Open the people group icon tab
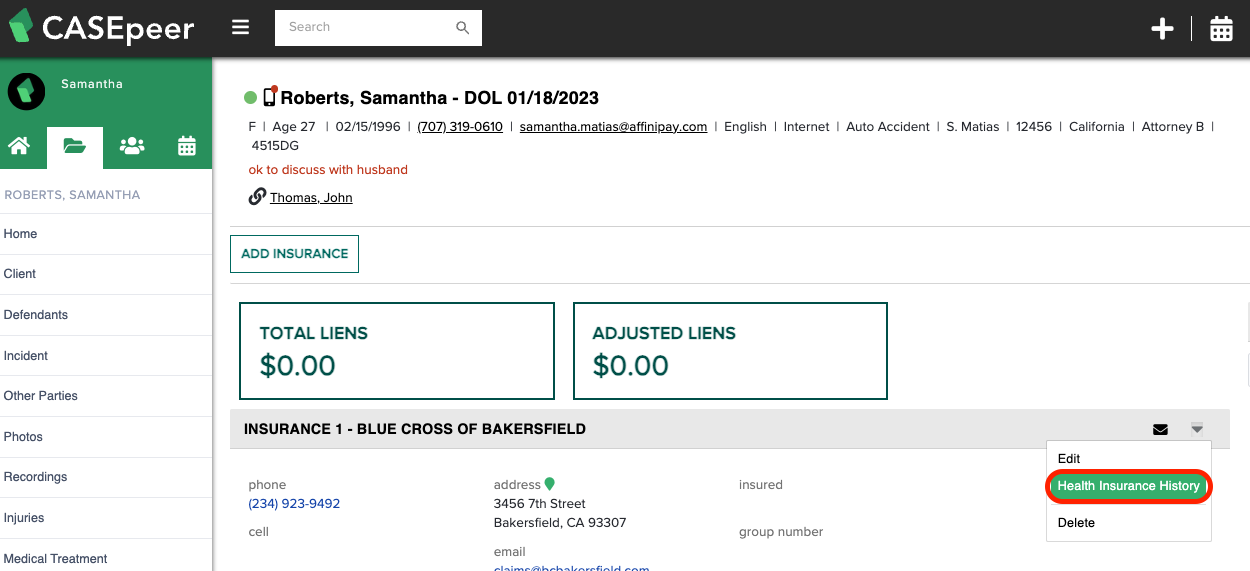The width and height of the screenshot is (1250, 571). [x=131, y=146]
